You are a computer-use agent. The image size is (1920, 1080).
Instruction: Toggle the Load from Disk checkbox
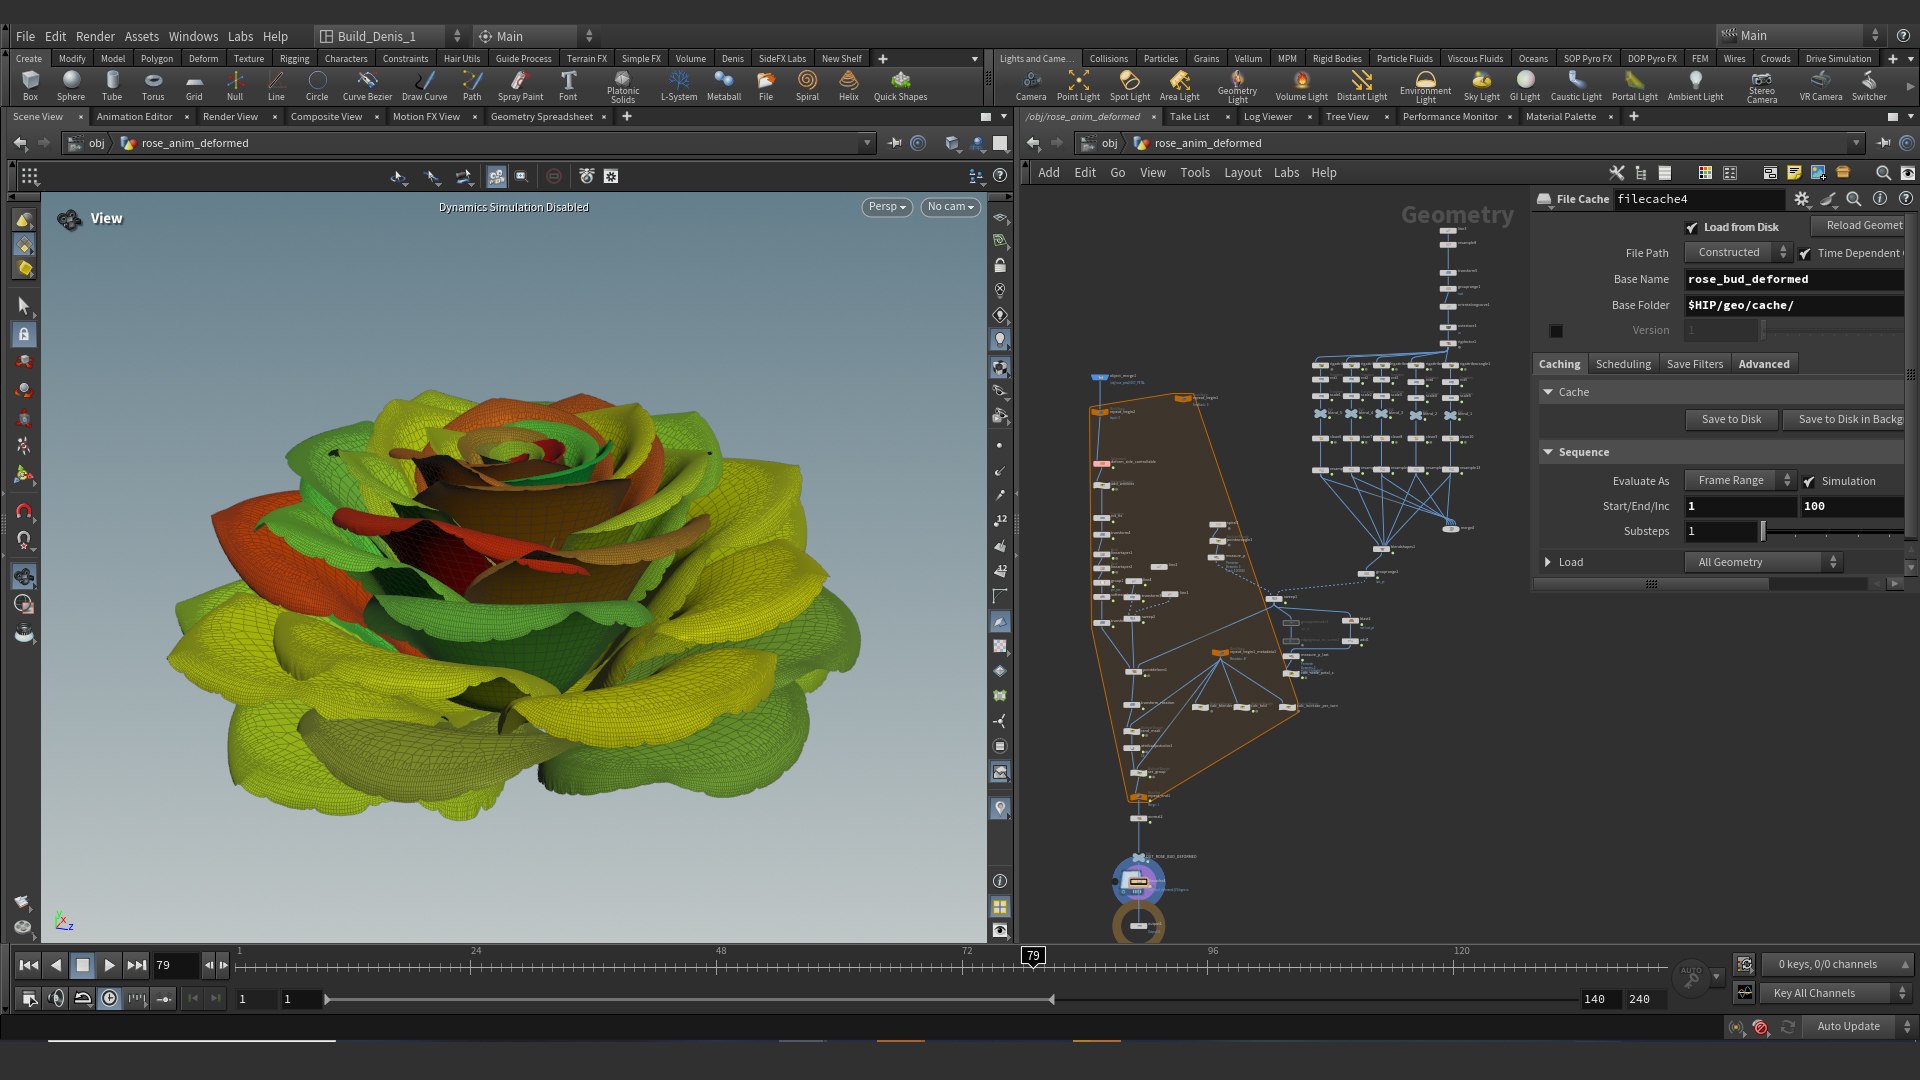pos(1691,228)
